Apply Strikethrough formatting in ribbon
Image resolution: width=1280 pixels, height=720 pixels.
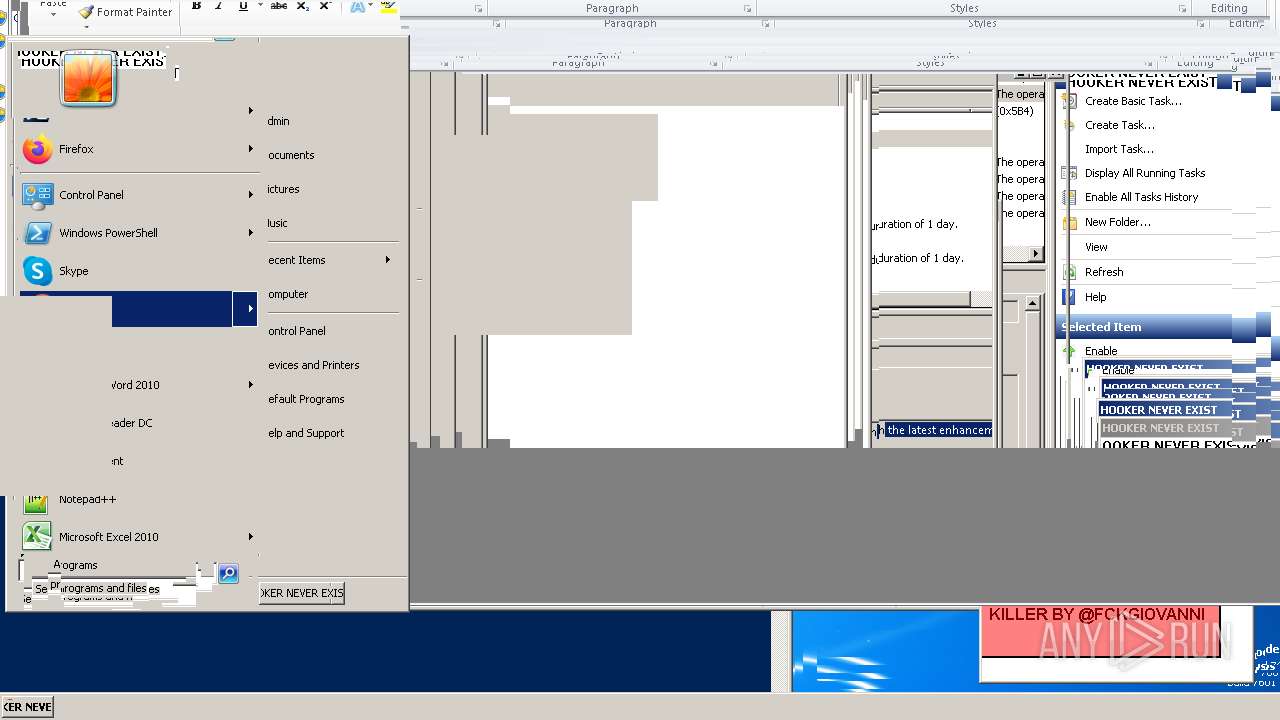(x=279, y=6)
